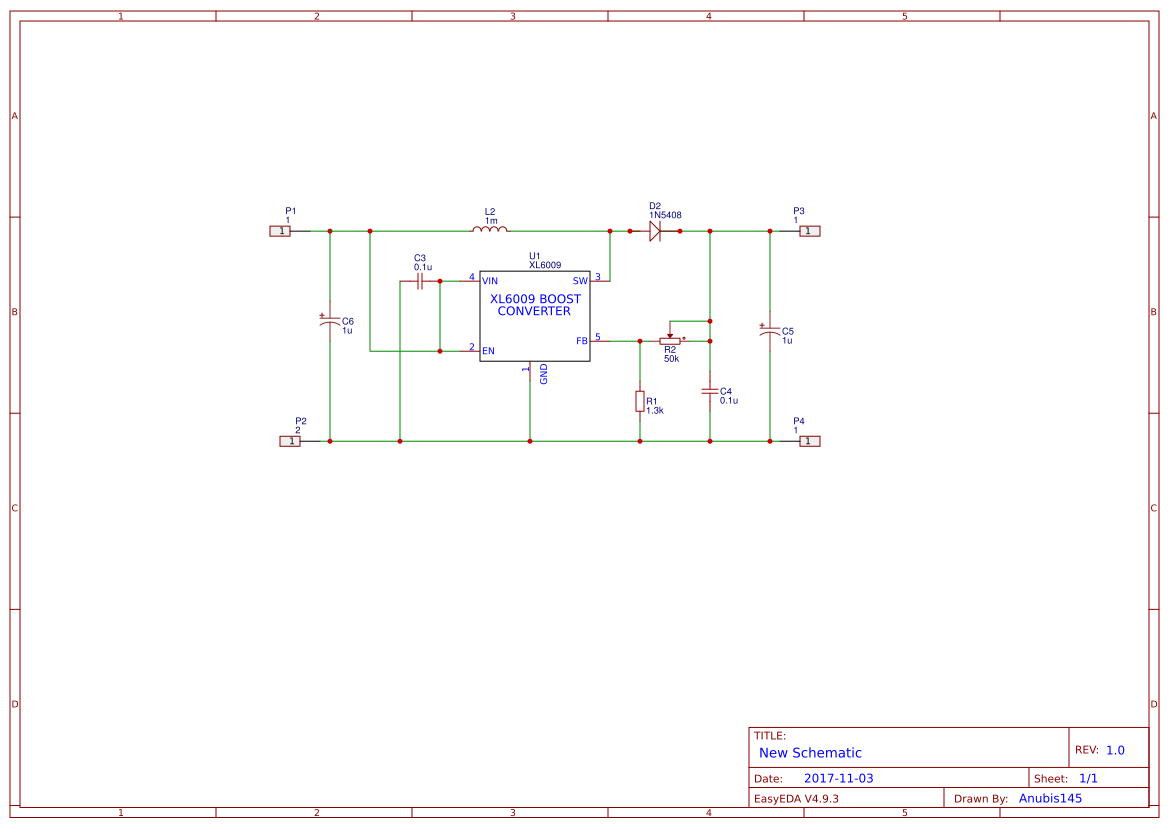Select capacitor C3 symbol
1169x828 pixels.
coord(420,281)
